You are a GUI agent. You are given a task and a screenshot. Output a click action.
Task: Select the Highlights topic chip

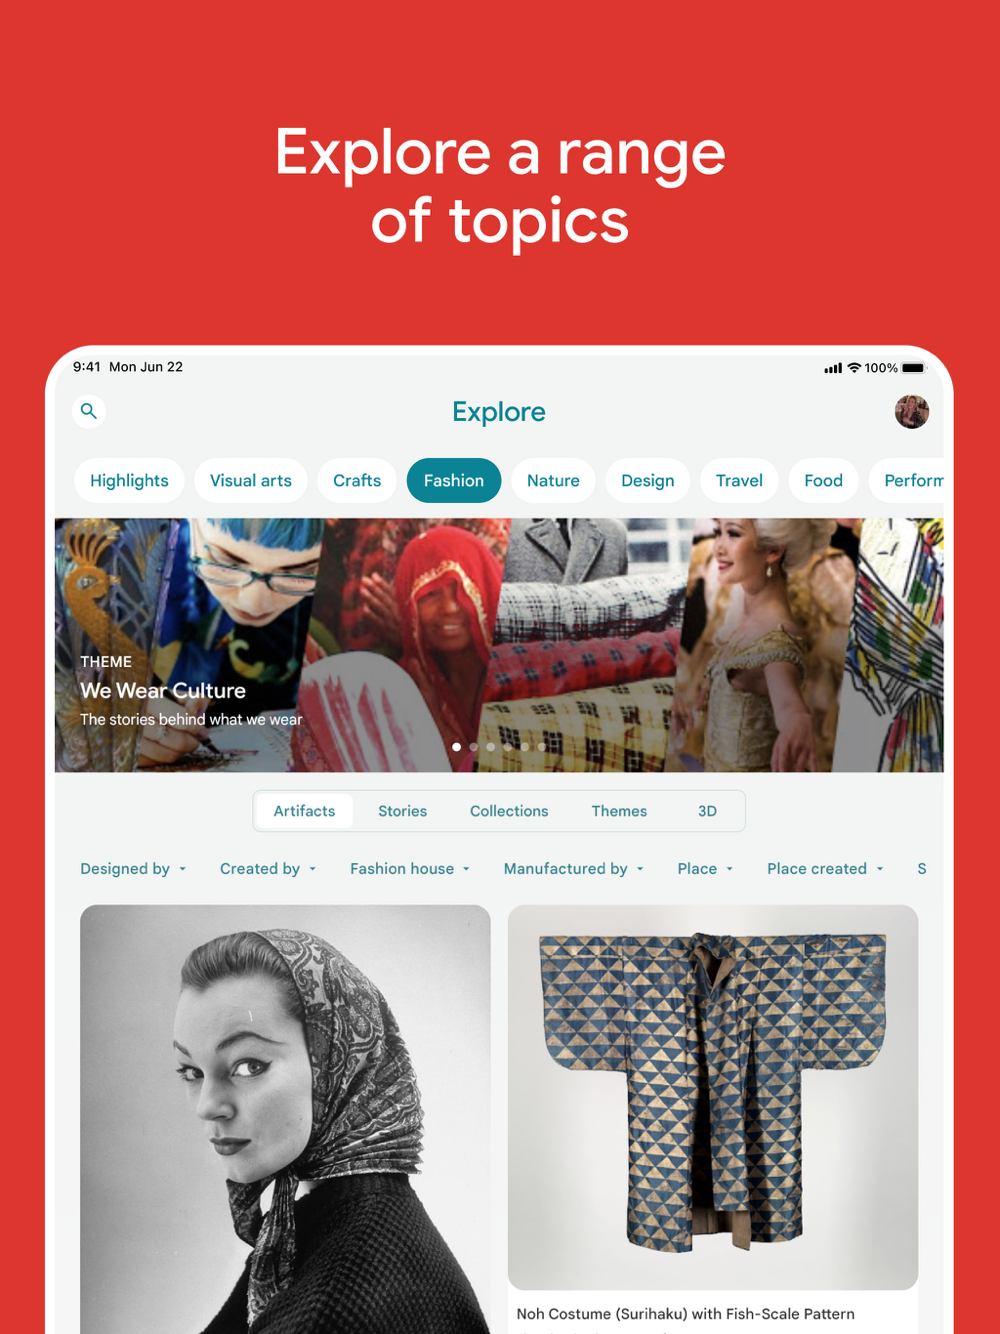pos(129,481)
